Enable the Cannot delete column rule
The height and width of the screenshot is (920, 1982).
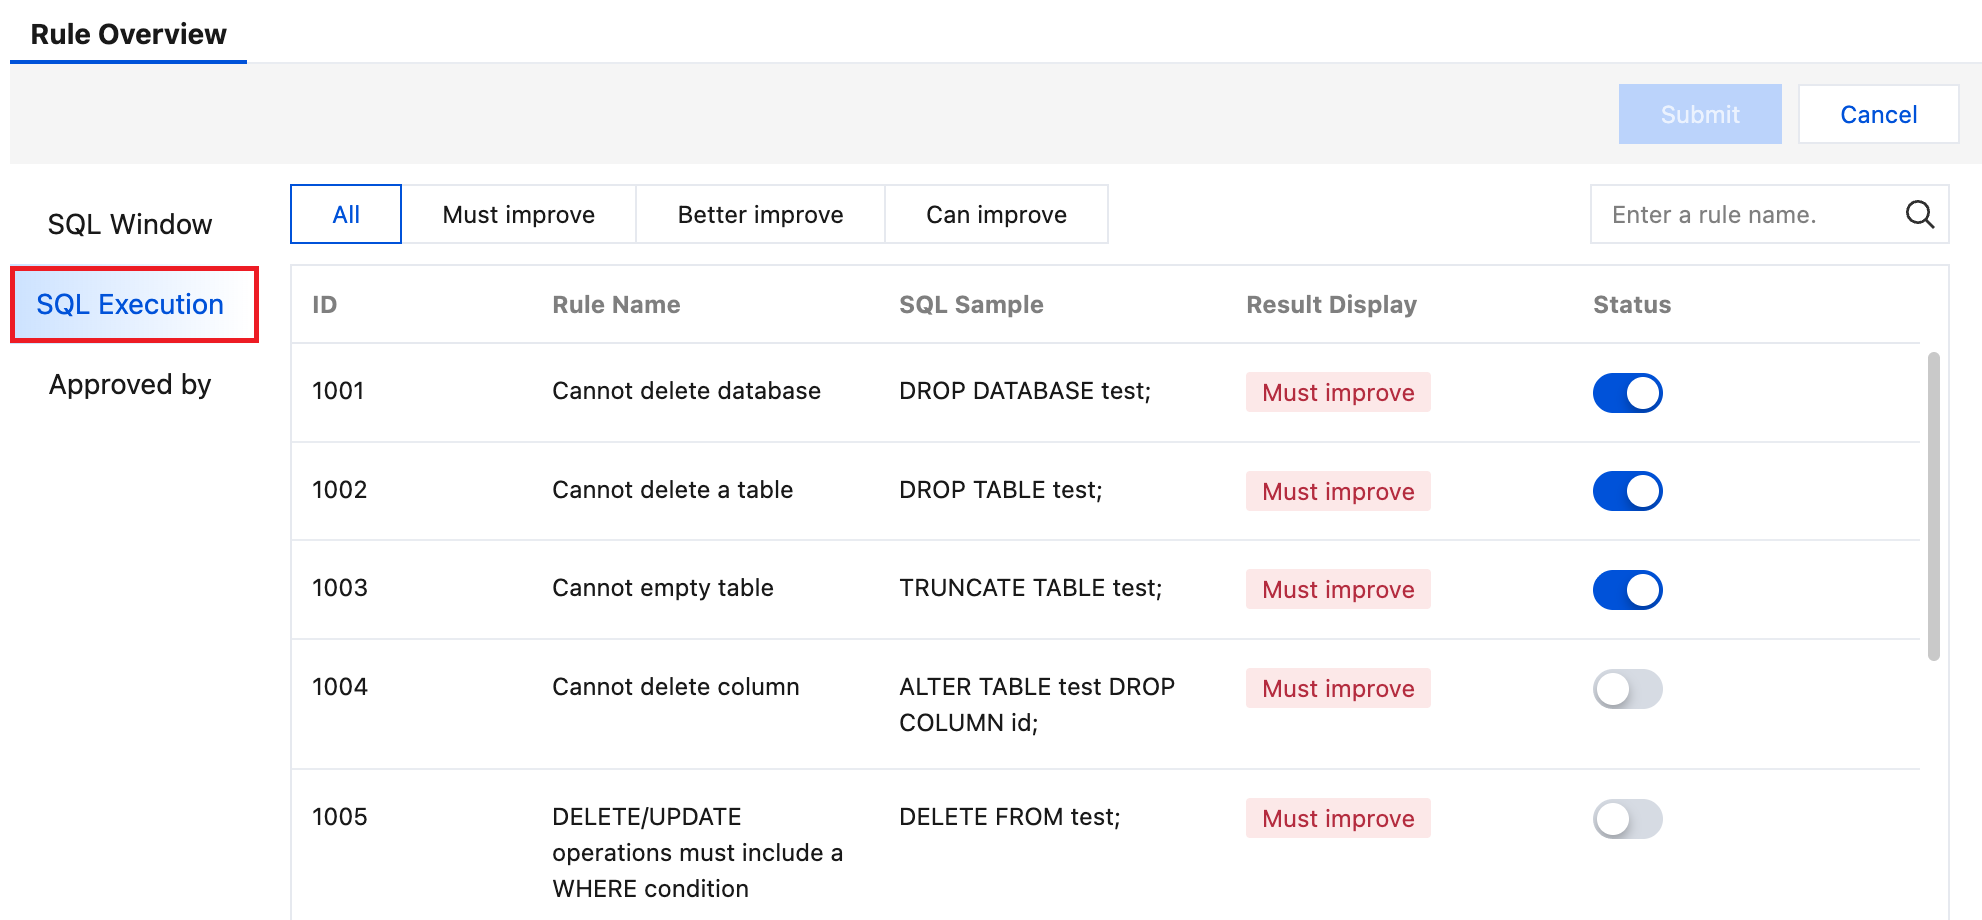1627,689
